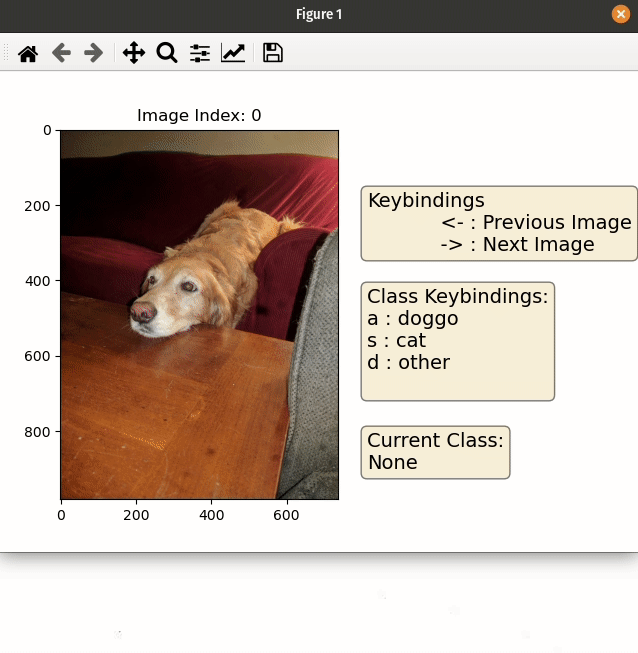Click y-axis tick label 400
This screenshot has width=638, height=653.
pyautogui.click(x=37, y=281)
